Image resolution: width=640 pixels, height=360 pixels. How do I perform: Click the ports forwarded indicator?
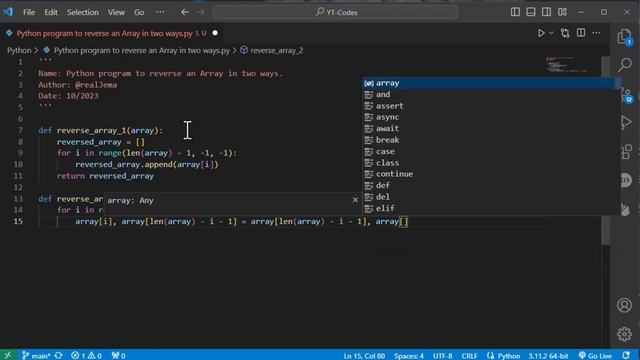(118, 356)
